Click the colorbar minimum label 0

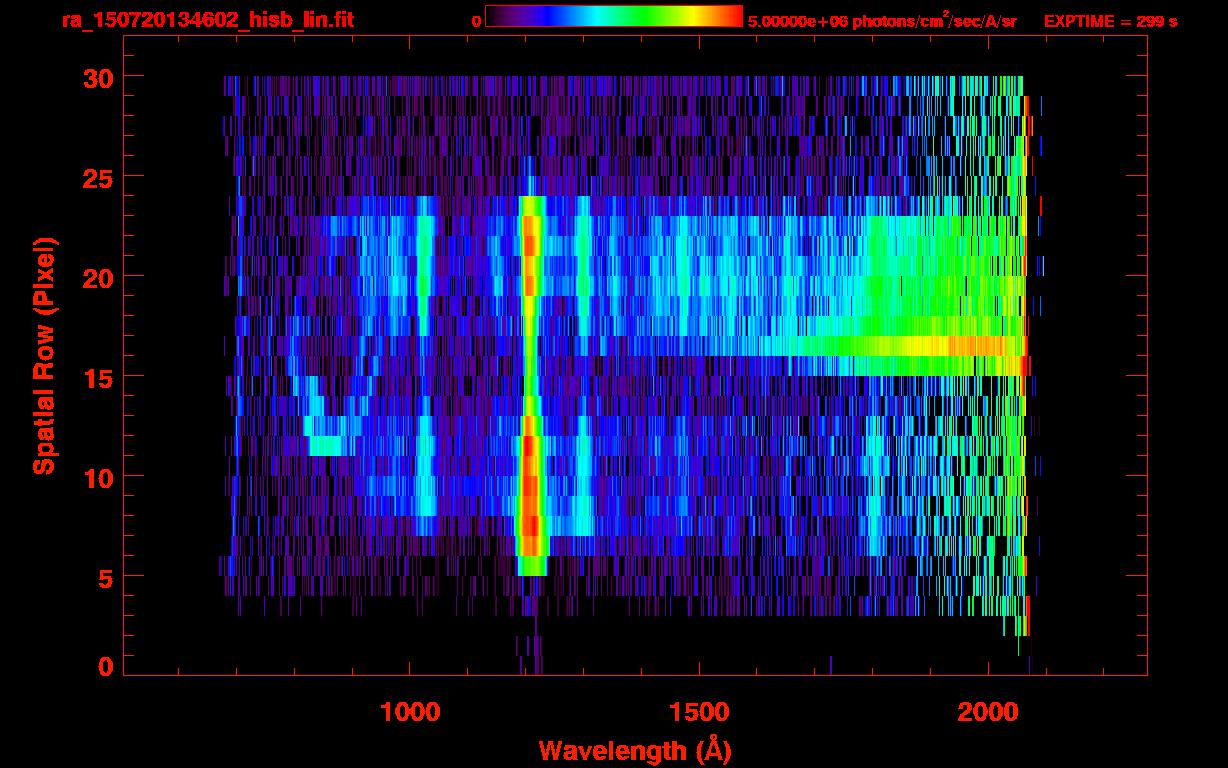point(476,21)
